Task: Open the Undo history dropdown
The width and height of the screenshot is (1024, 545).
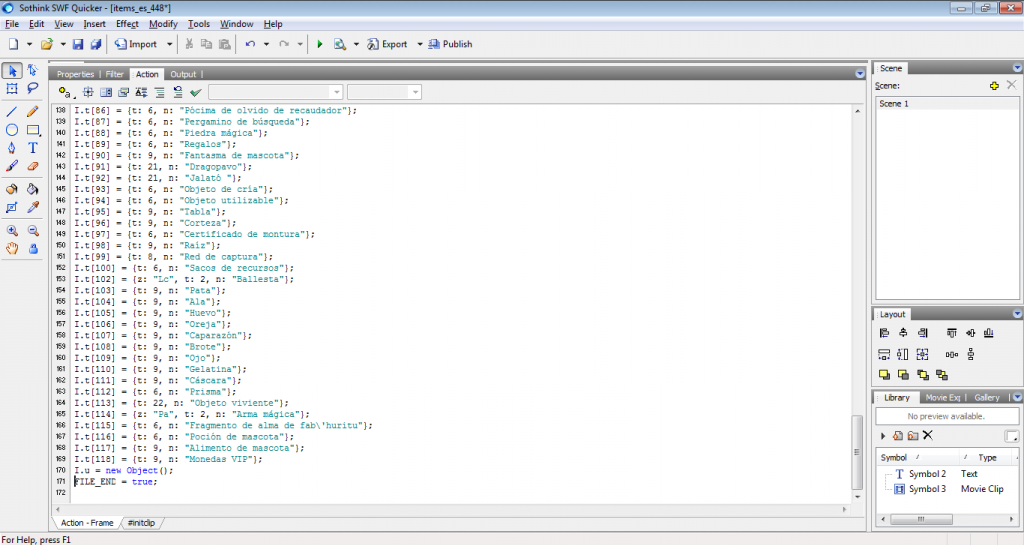Action: tap(266, 44)
